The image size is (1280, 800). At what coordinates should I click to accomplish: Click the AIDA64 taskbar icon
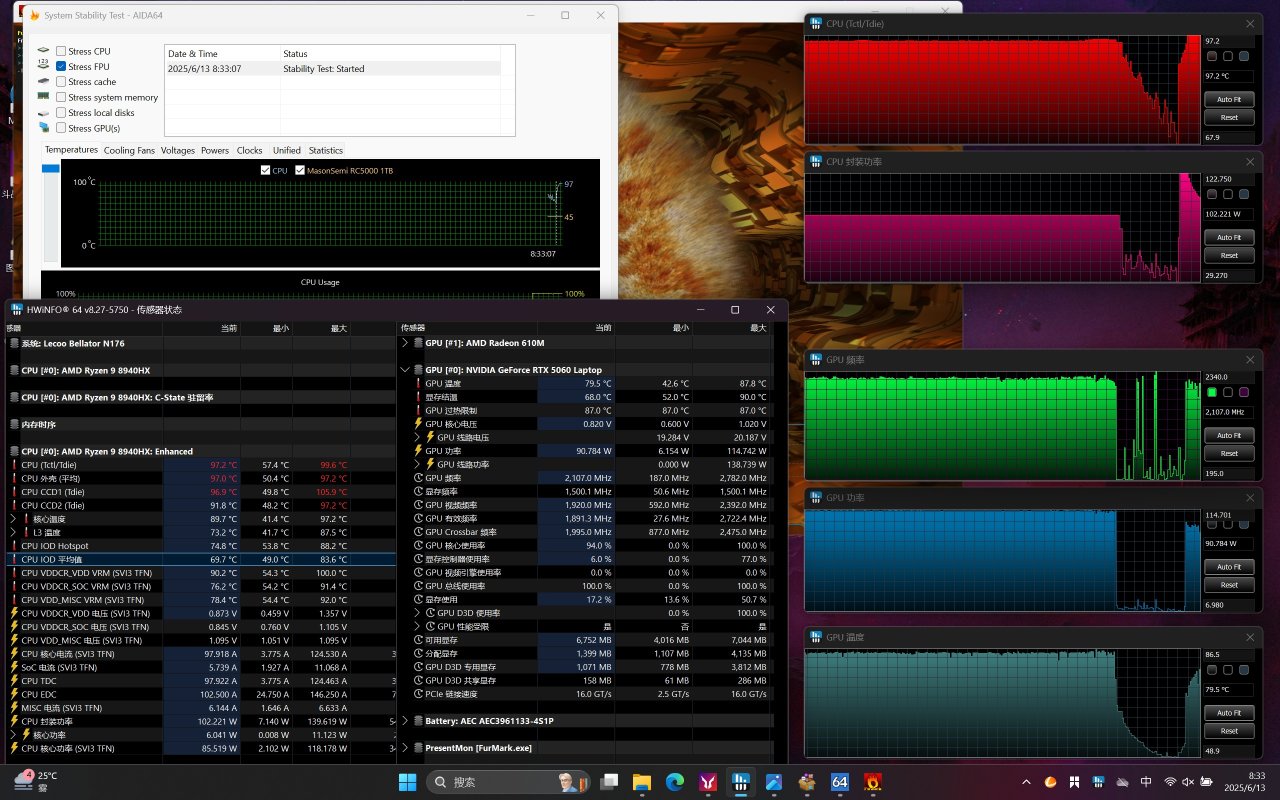point(839,782)
